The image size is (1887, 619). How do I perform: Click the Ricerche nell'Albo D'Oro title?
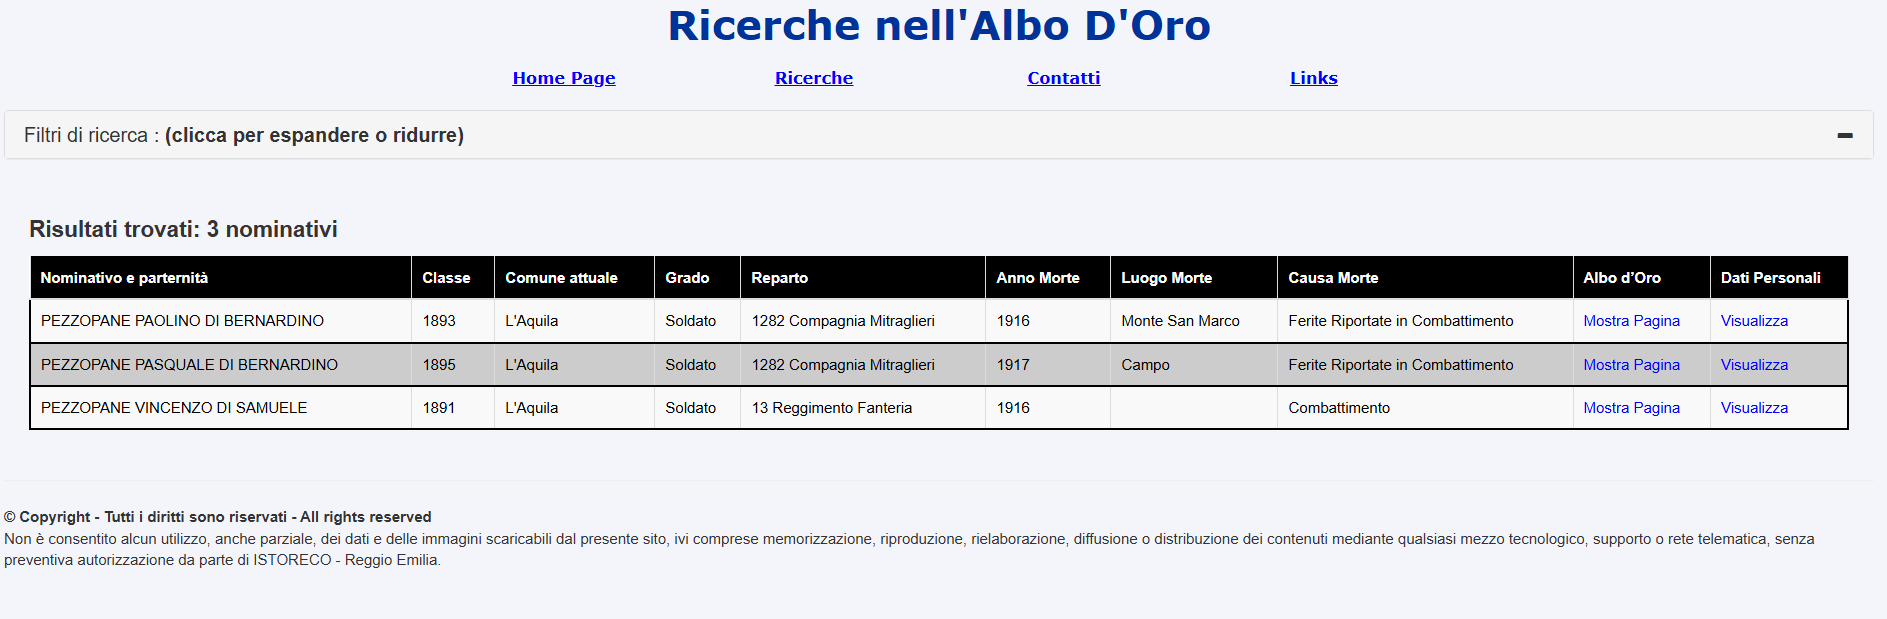point(939,26)
